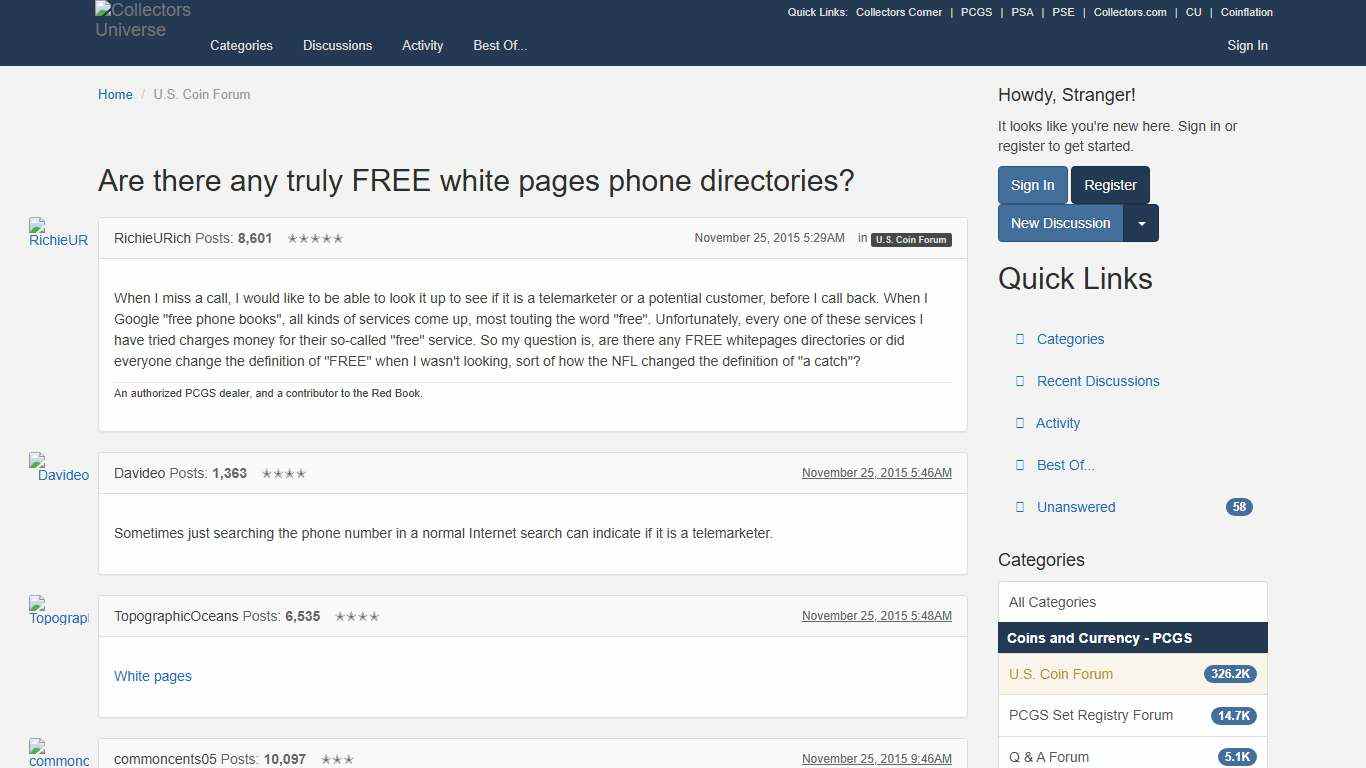Open the White pages link in TopographicOceans' reply

tap(152, 676)
